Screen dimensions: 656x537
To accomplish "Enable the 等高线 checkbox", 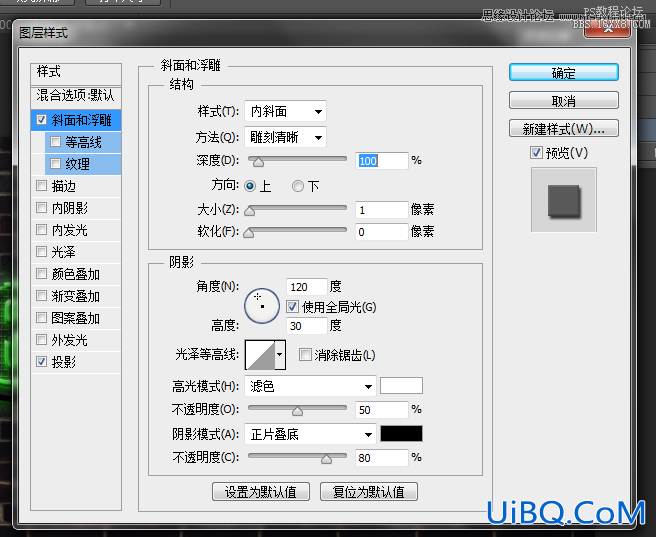I will (x=55, y=141).
